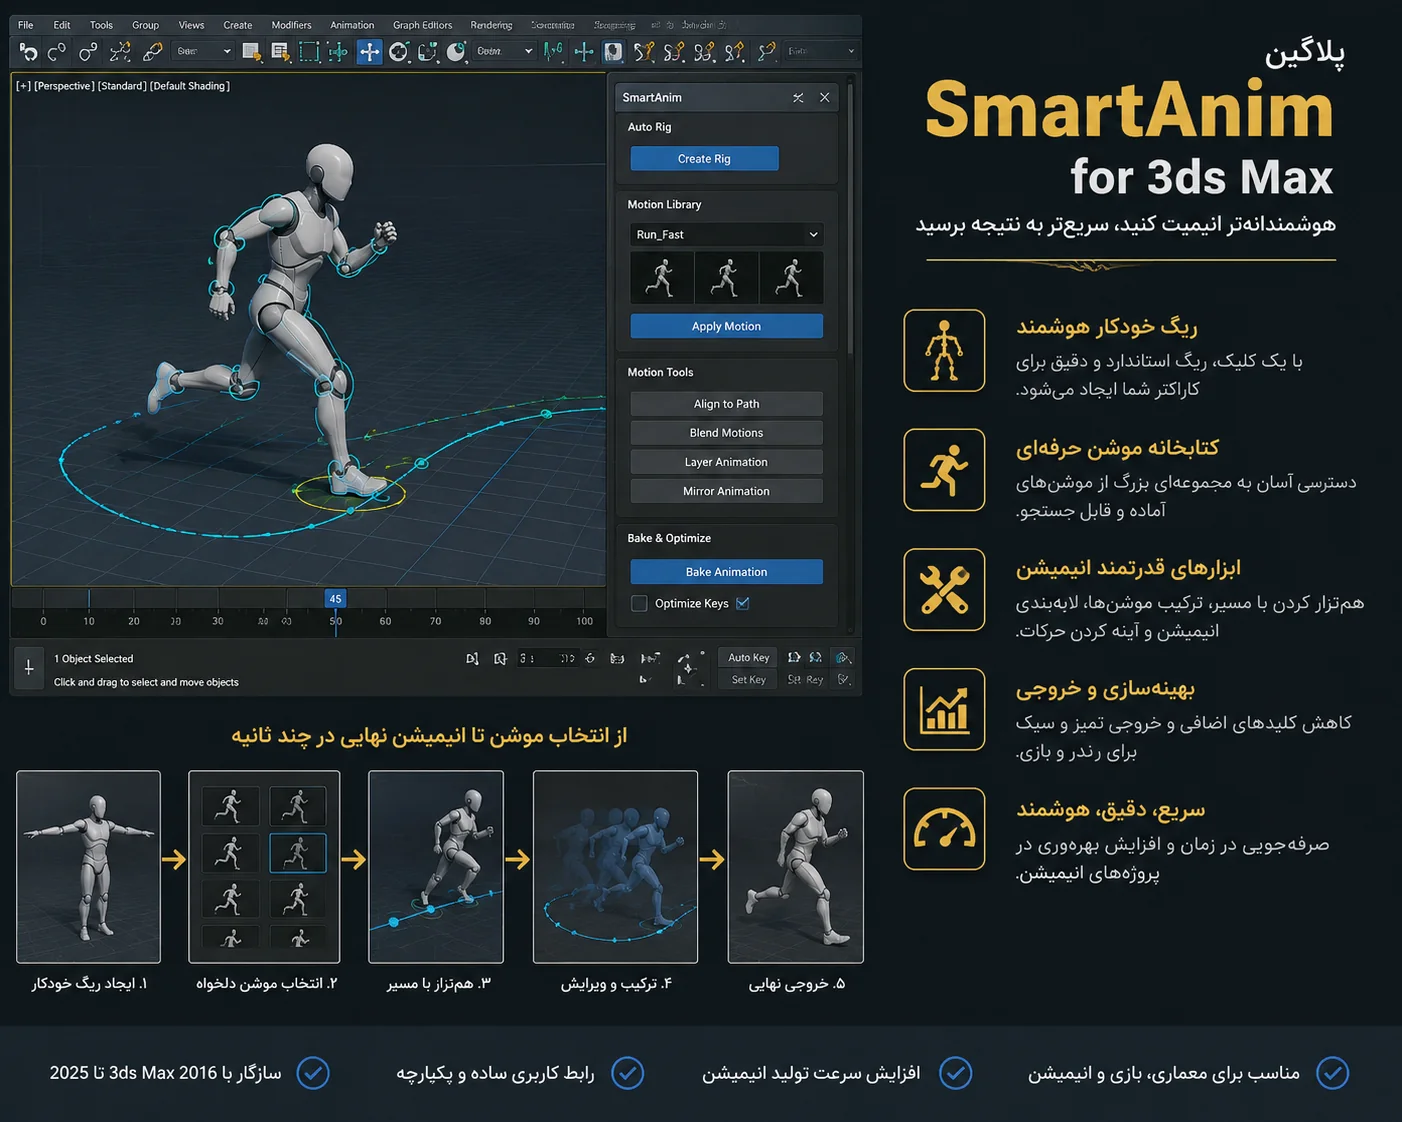Click the Use Pivot Point Center icon

(x=554, y=51)
